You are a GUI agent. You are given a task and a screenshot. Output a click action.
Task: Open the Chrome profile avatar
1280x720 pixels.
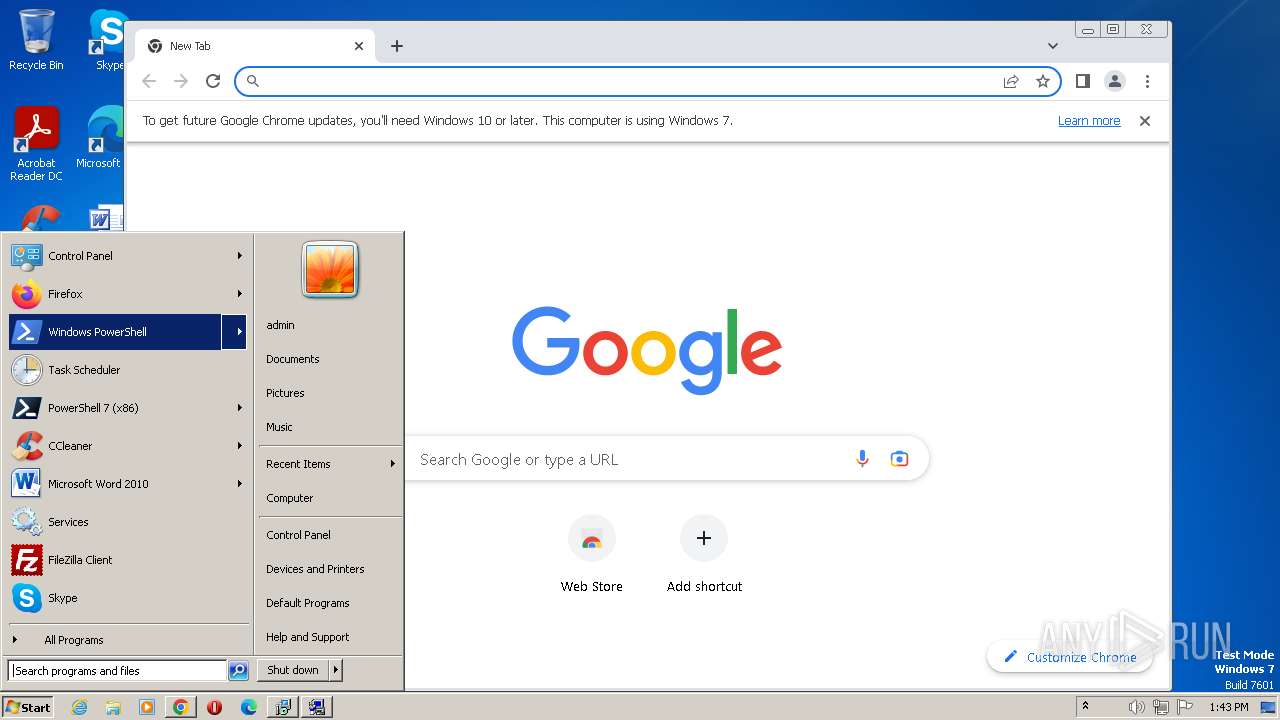tap(1115, 81)
